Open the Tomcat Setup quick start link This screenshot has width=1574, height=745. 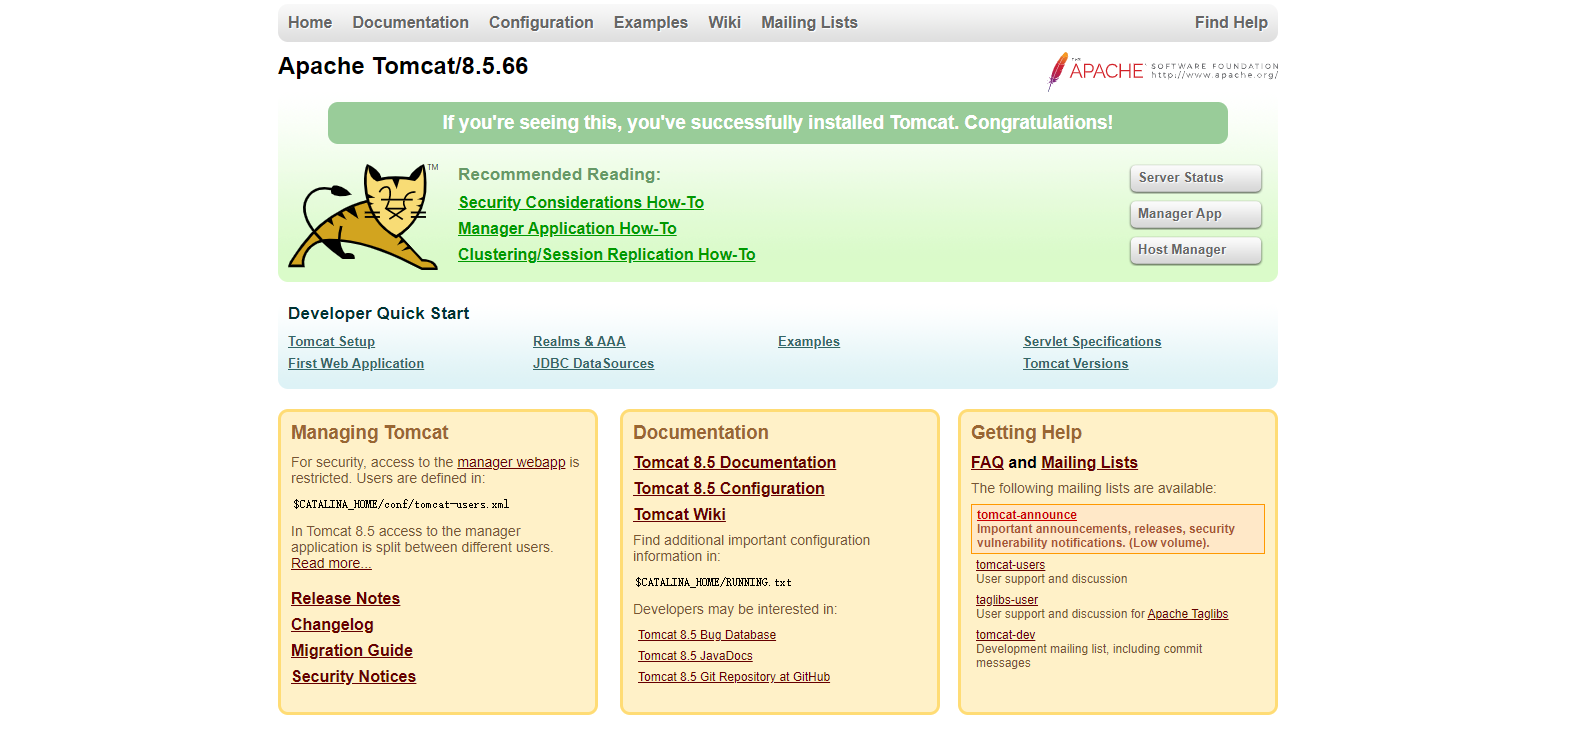331,341
